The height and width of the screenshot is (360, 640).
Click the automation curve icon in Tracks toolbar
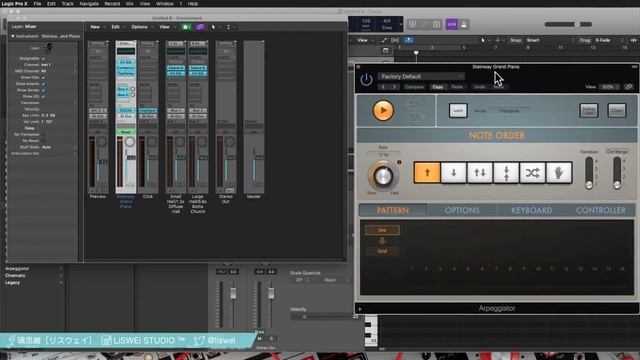384,40
